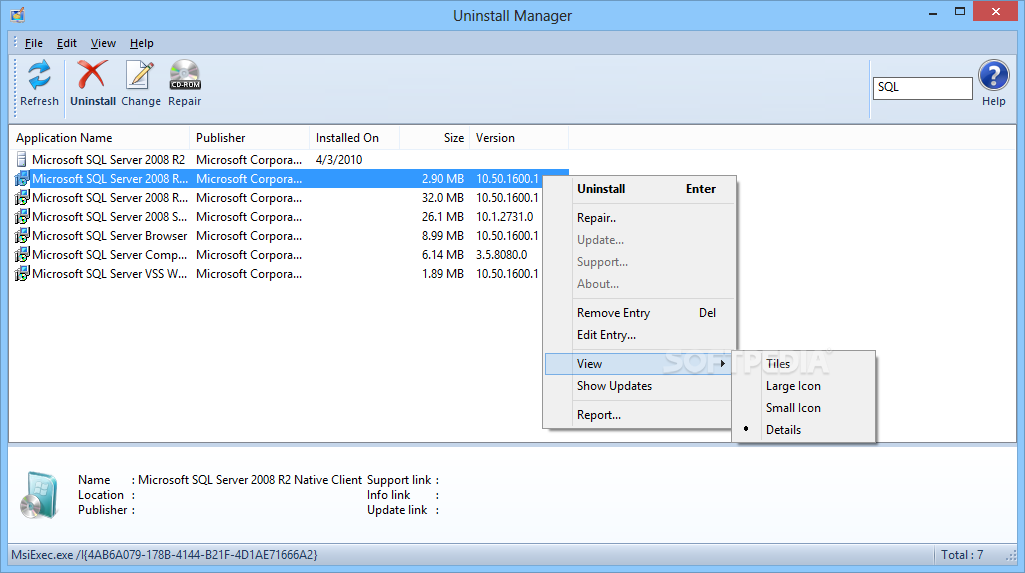Choose Uninstall from the context menu
This screenshot has height=573, width=1025.
[639, 189]
